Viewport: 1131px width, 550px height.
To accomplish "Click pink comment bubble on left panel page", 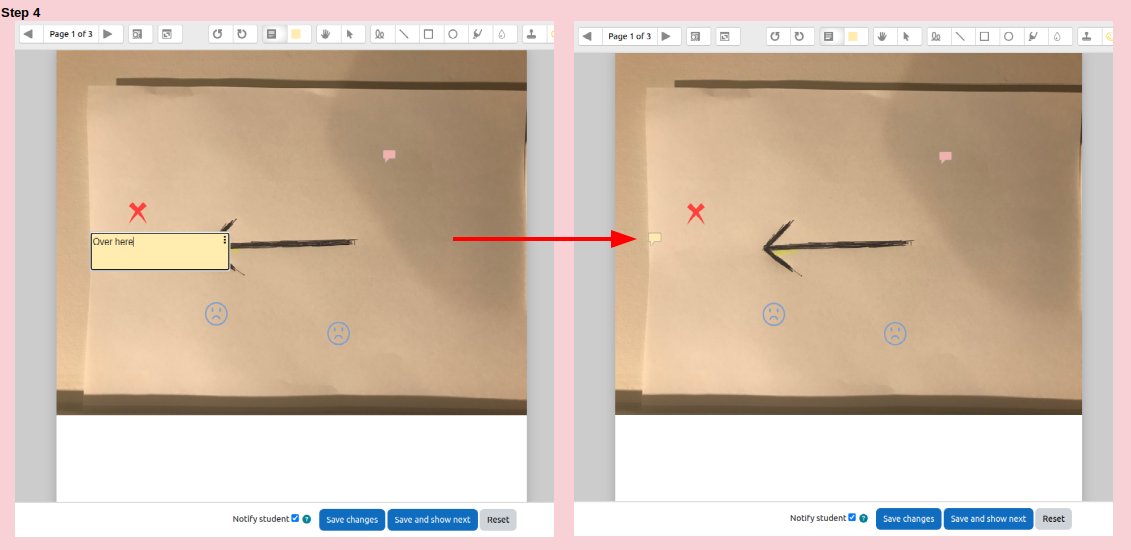I will [390, 155].
